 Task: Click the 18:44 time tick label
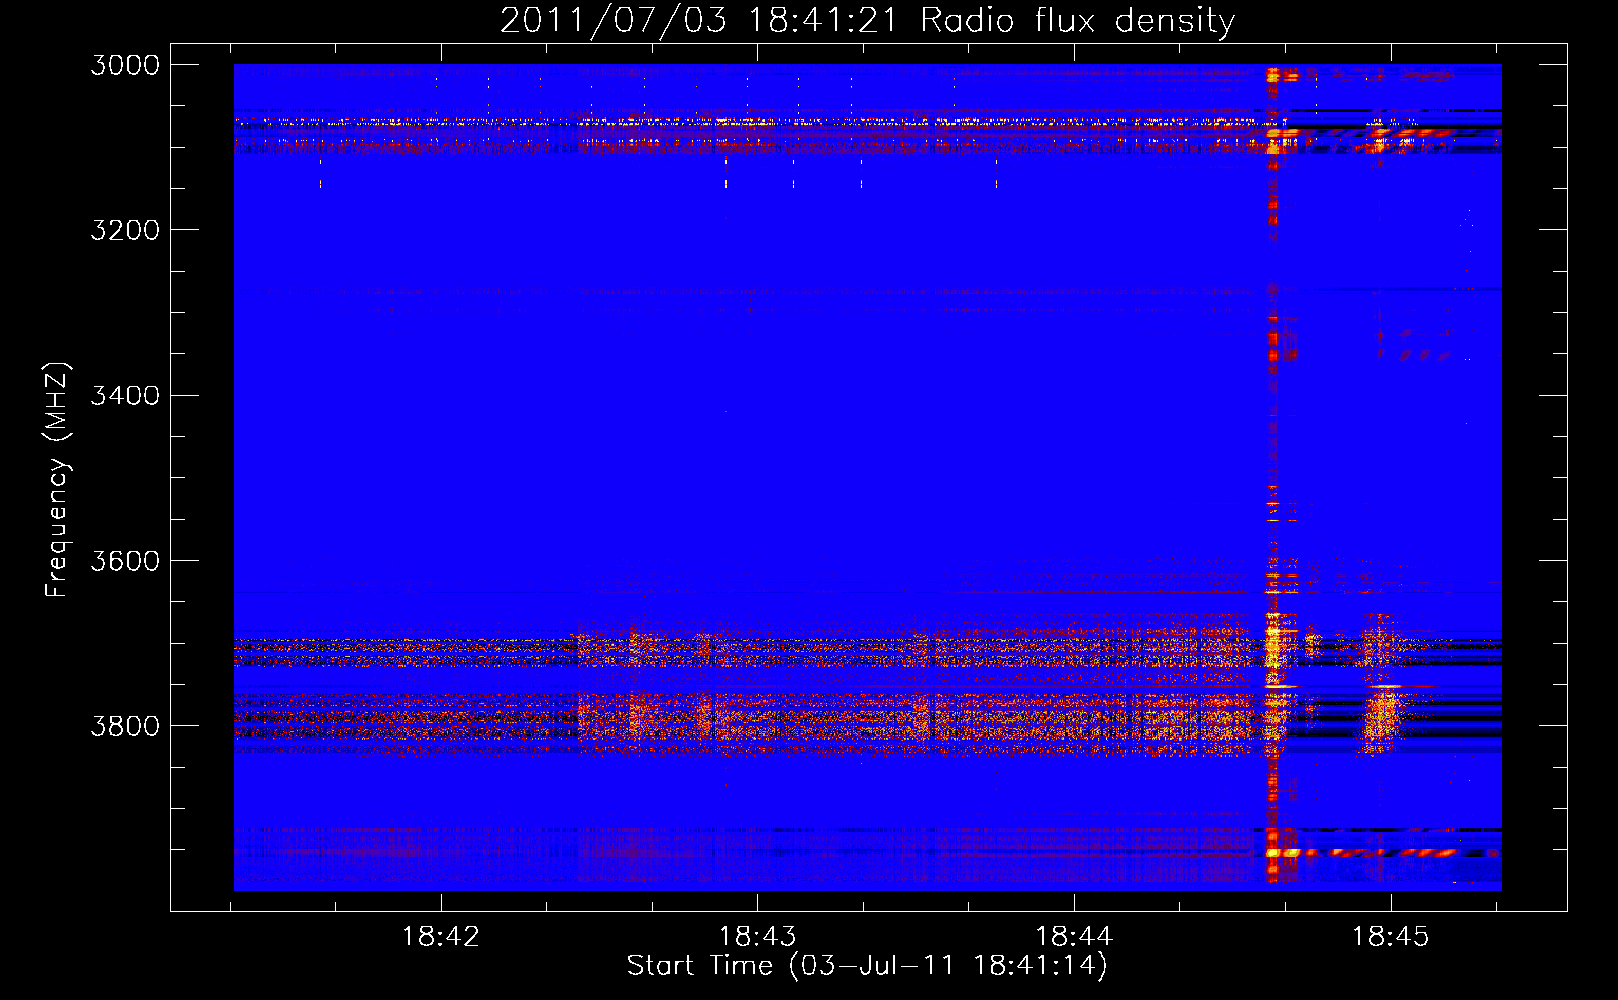coord(1074,936)
